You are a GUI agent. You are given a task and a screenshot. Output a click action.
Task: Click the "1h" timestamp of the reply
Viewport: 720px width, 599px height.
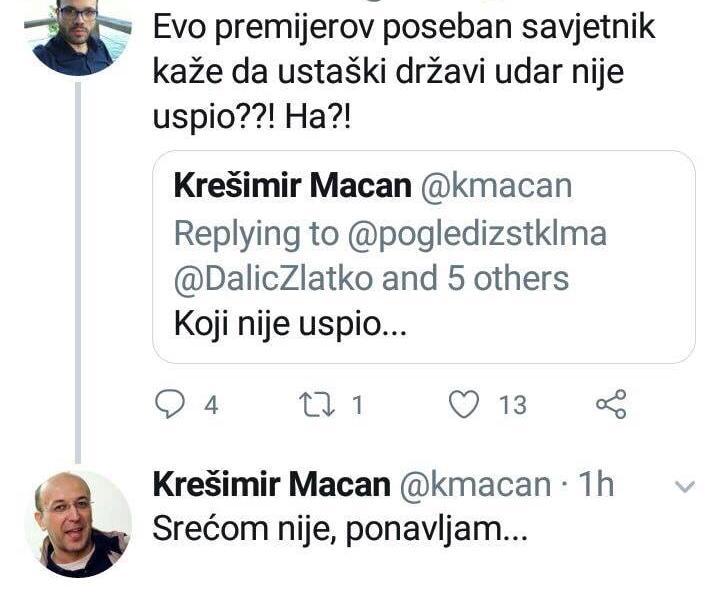pos(596,485)
